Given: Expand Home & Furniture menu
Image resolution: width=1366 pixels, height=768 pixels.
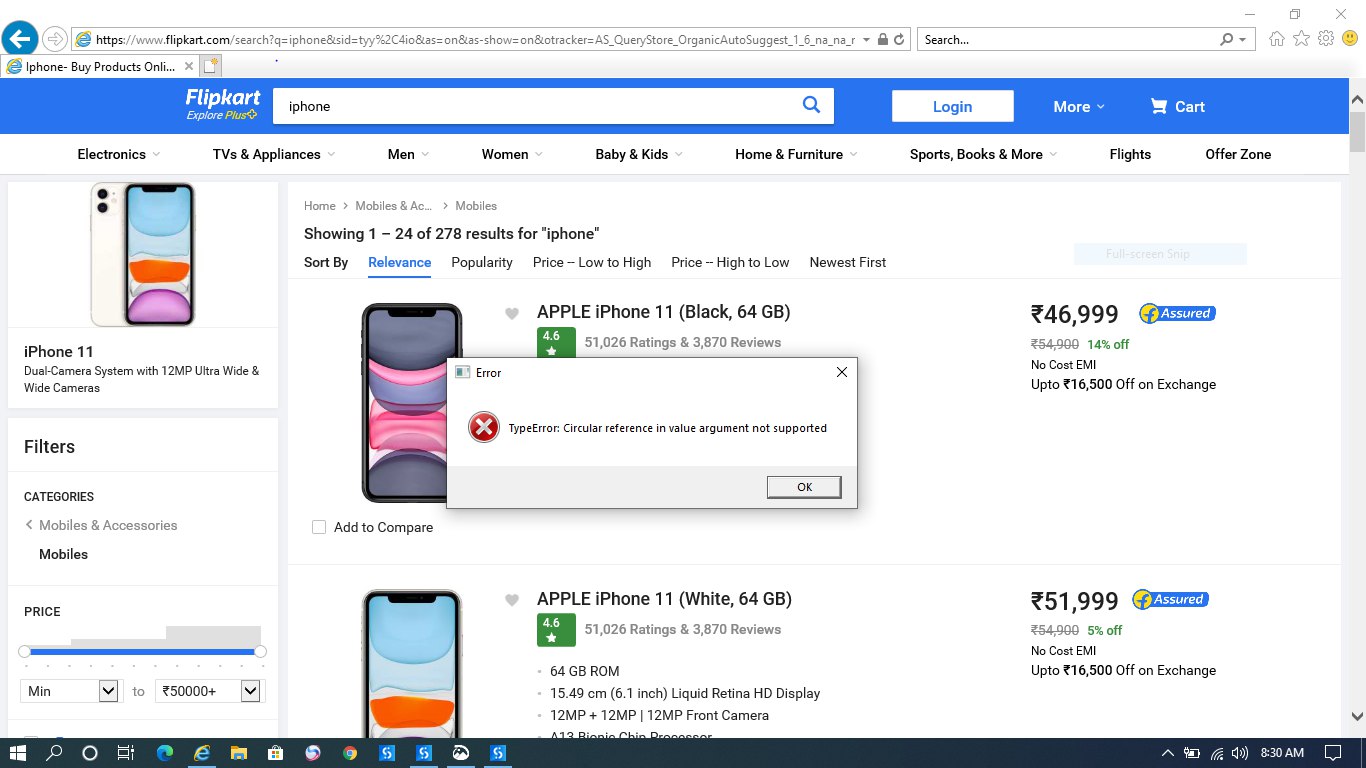Looking at the screenshot, I should point(796,154).
